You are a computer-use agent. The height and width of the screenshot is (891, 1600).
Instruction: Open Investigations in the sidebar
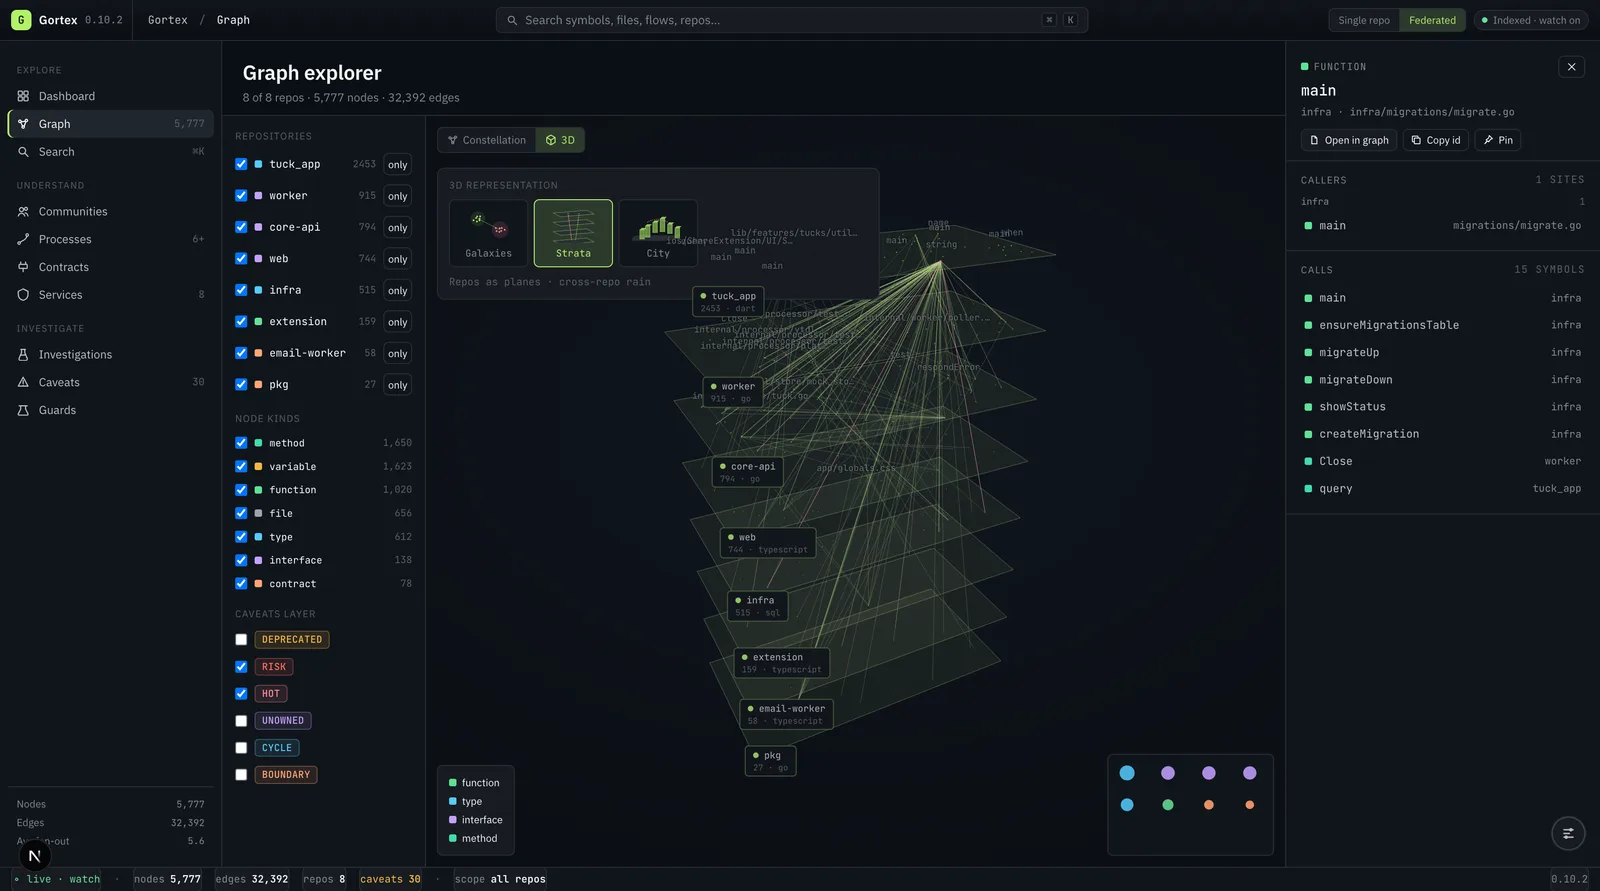click(x=110, y=355)
